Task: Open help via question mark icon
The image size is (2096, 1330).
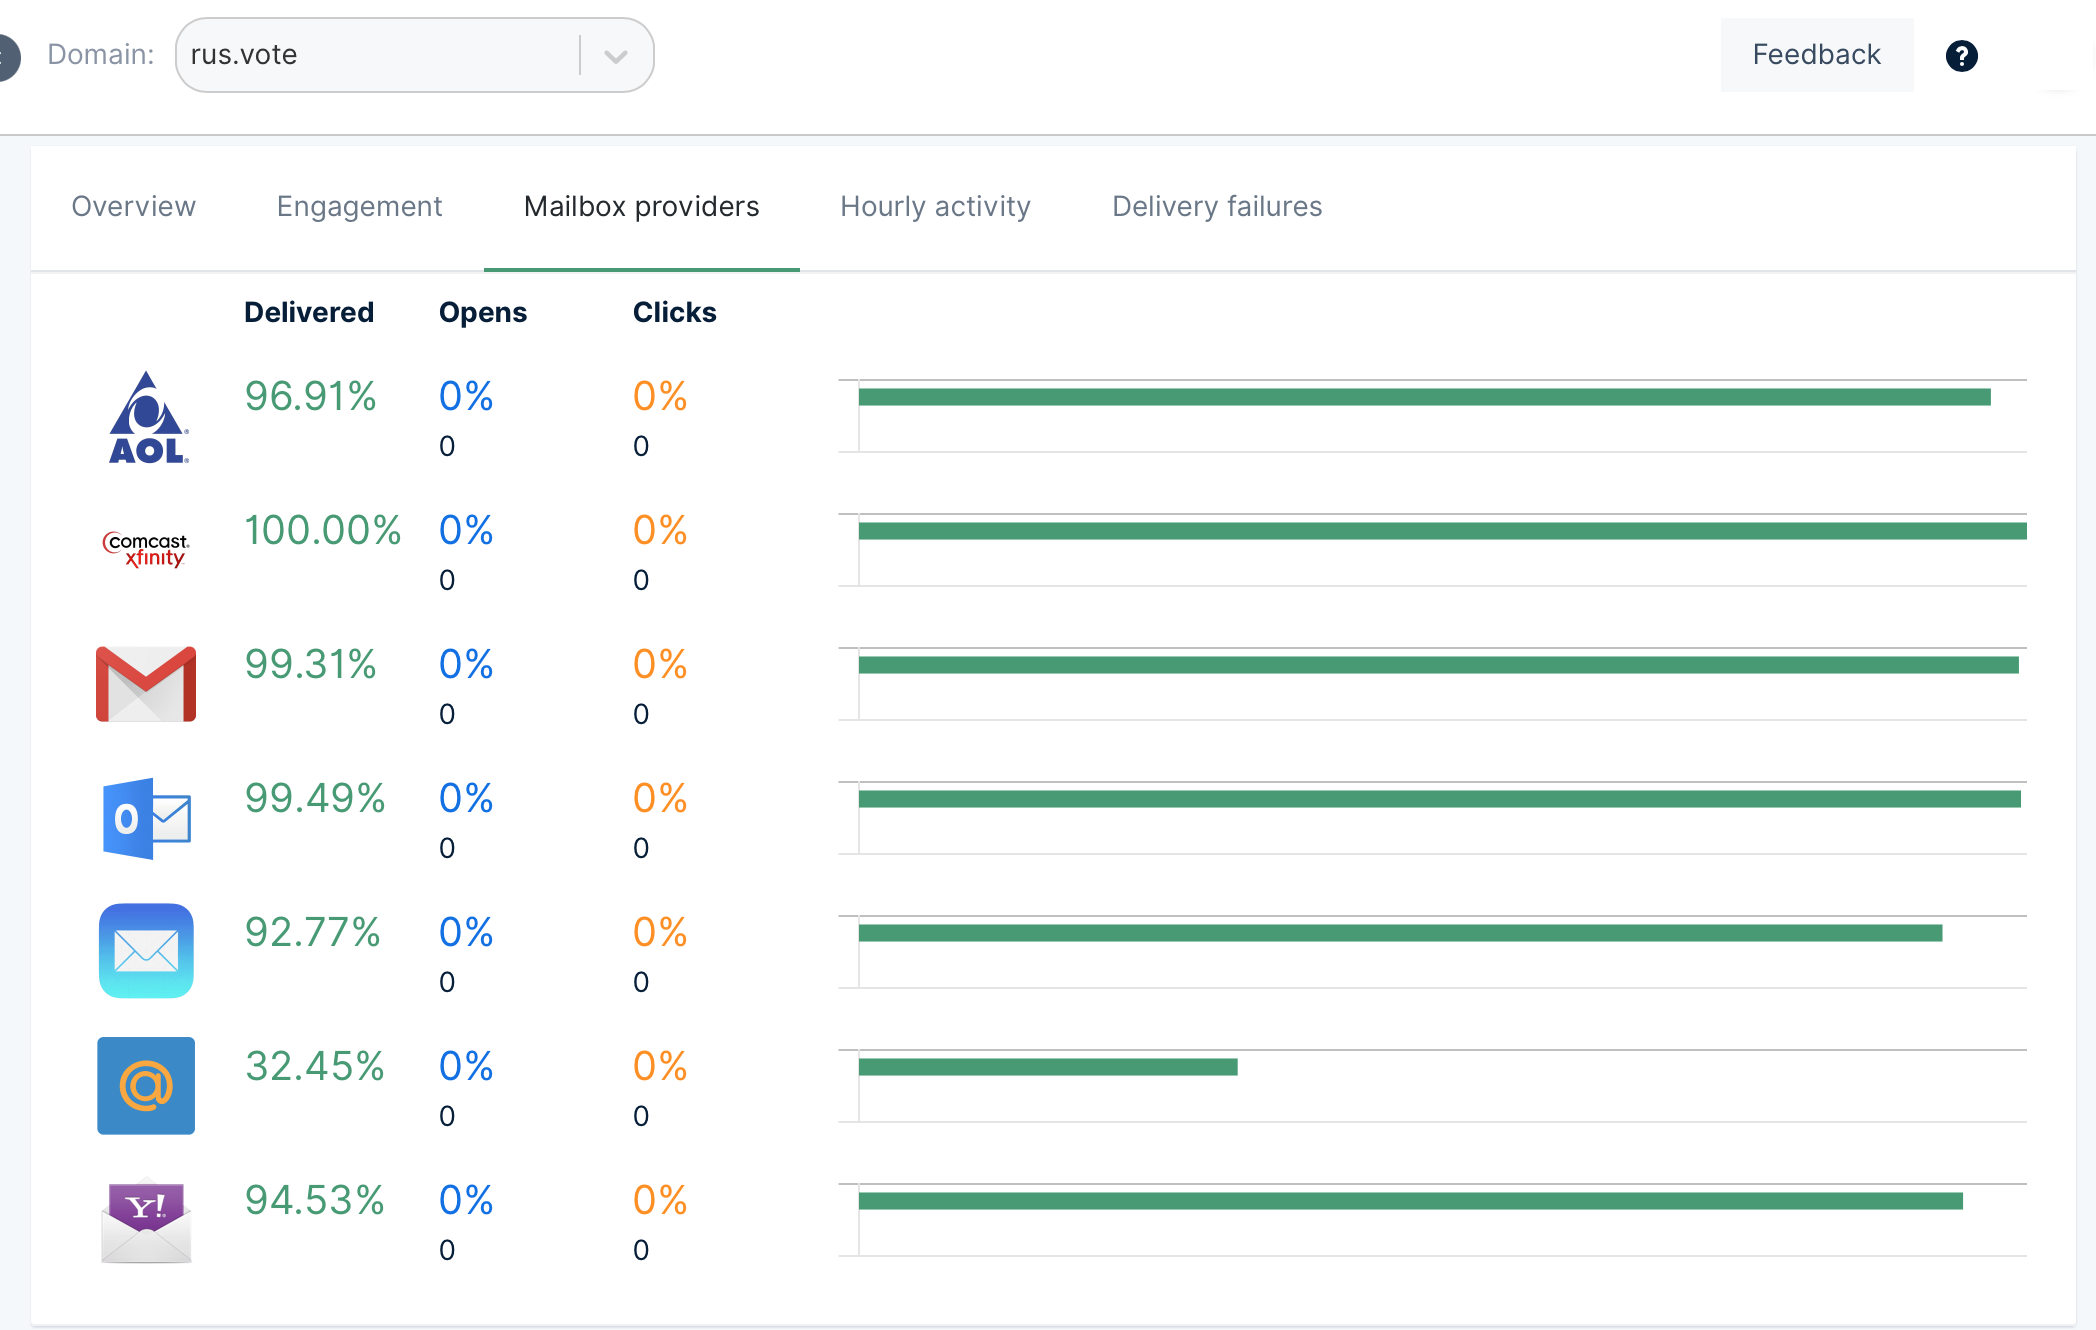Action: click(x=1961, y=56)
